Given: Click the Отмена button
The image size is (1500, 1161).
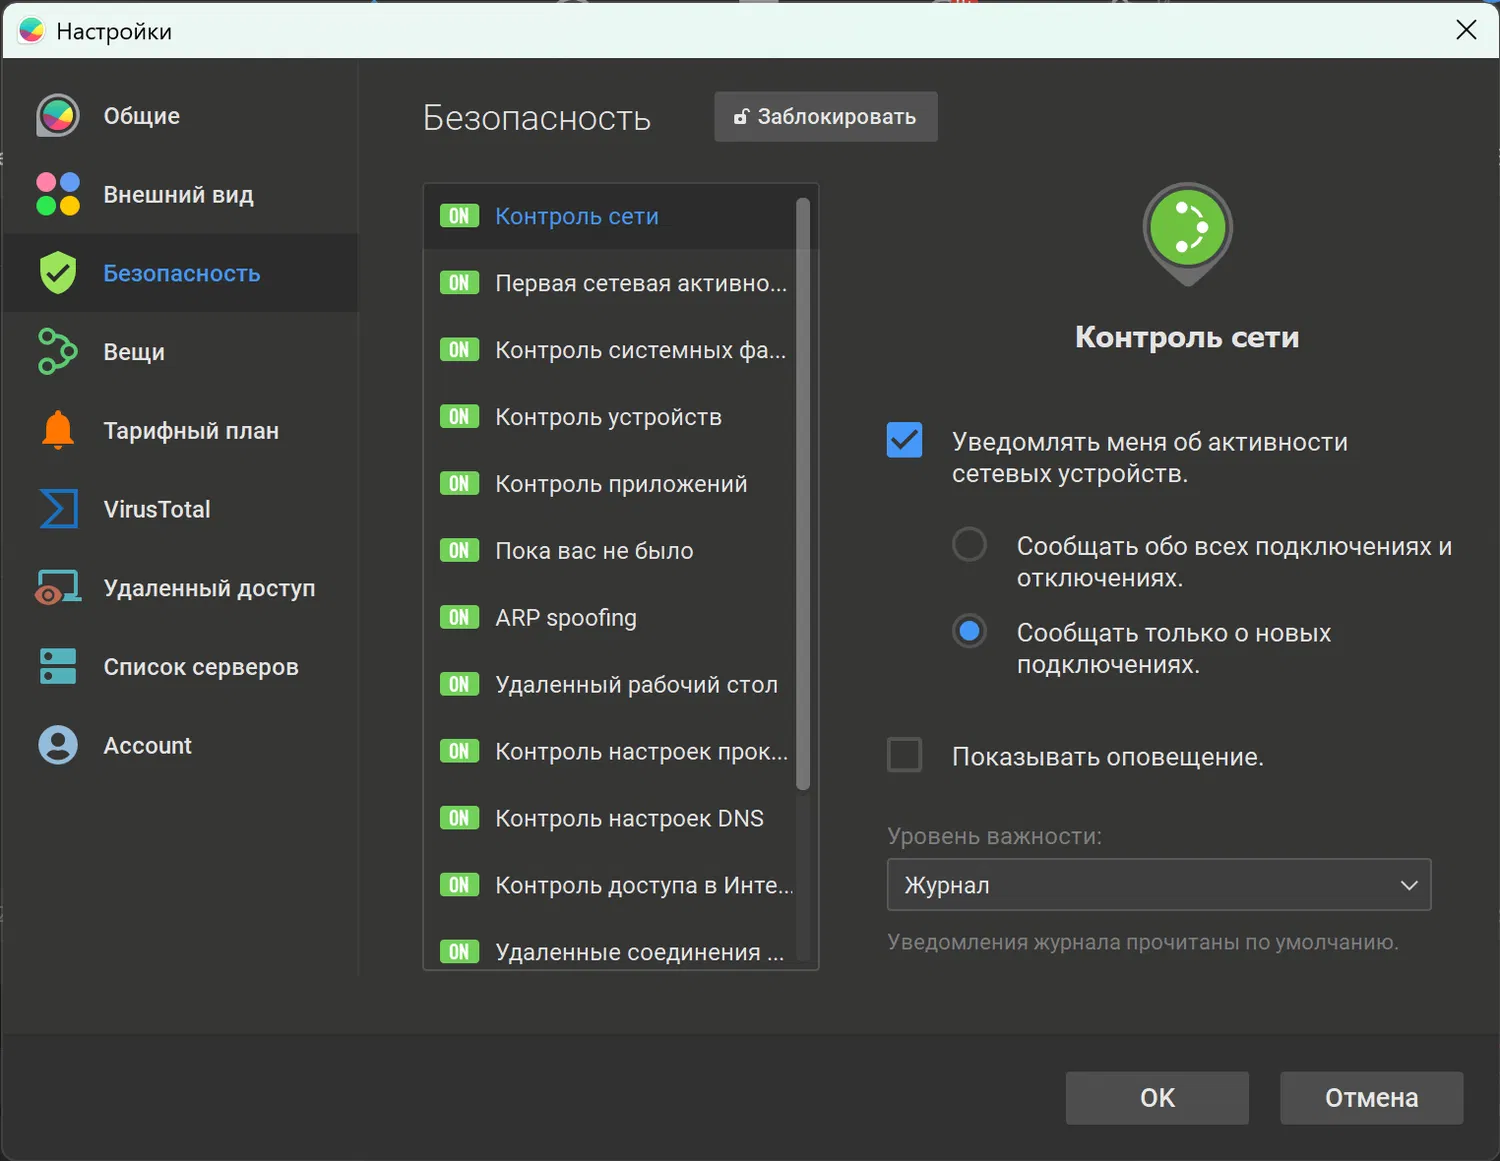Looking at the screenshot, I should tap(1371, 1098).
